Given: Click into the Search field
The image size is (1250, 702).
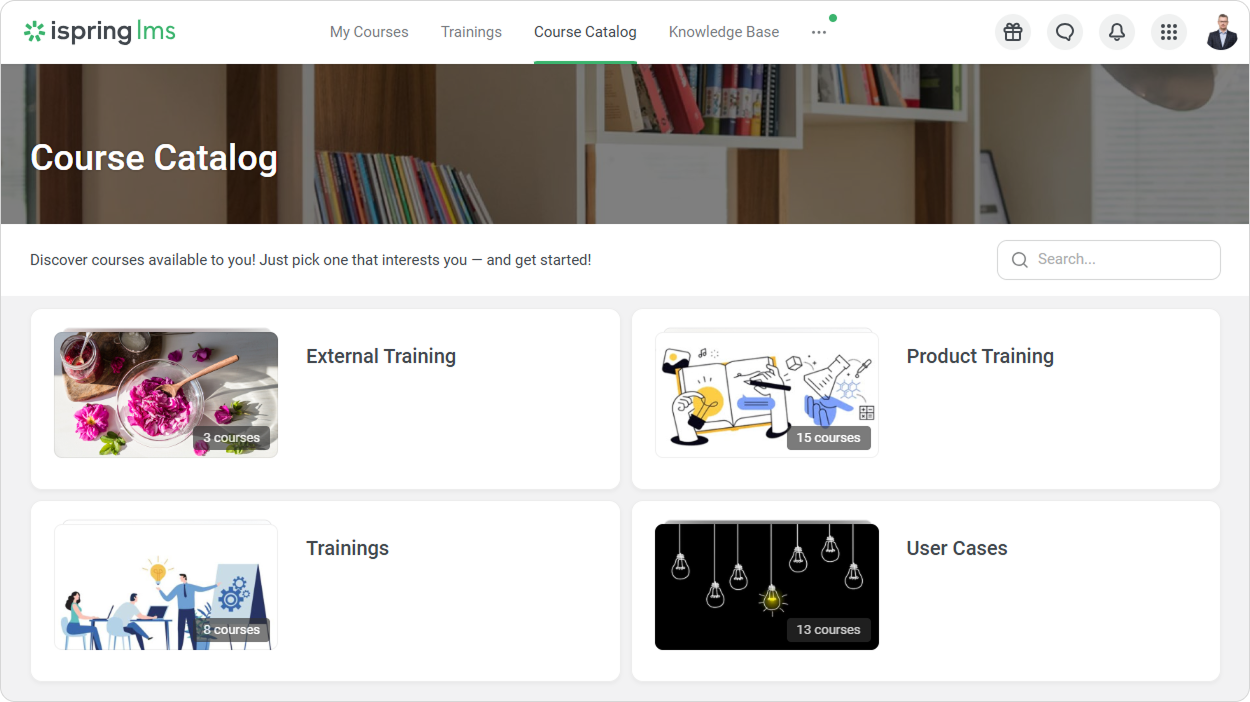Looking at the screenshot, I should coord(1120,260).
